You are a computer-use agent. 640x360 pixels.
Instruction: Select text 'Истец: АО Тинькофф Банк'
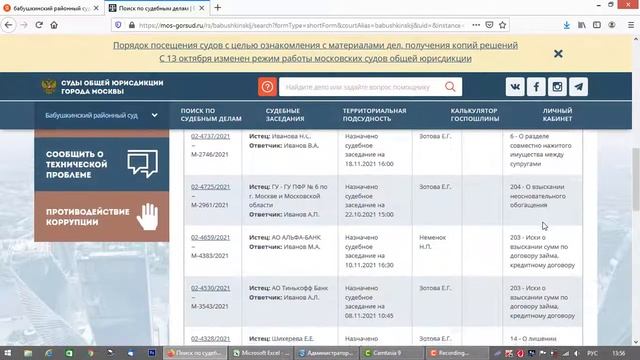click(288, 288)
